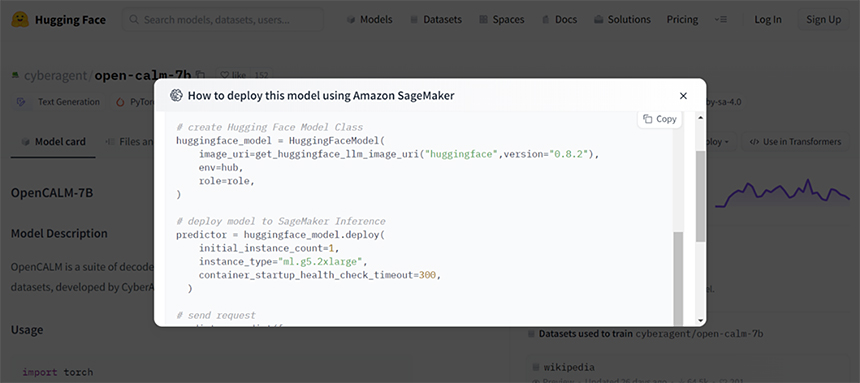Viewport: 860px width, 383px height.
Task: Expand the Solutions menu
Action: point(623,19)
